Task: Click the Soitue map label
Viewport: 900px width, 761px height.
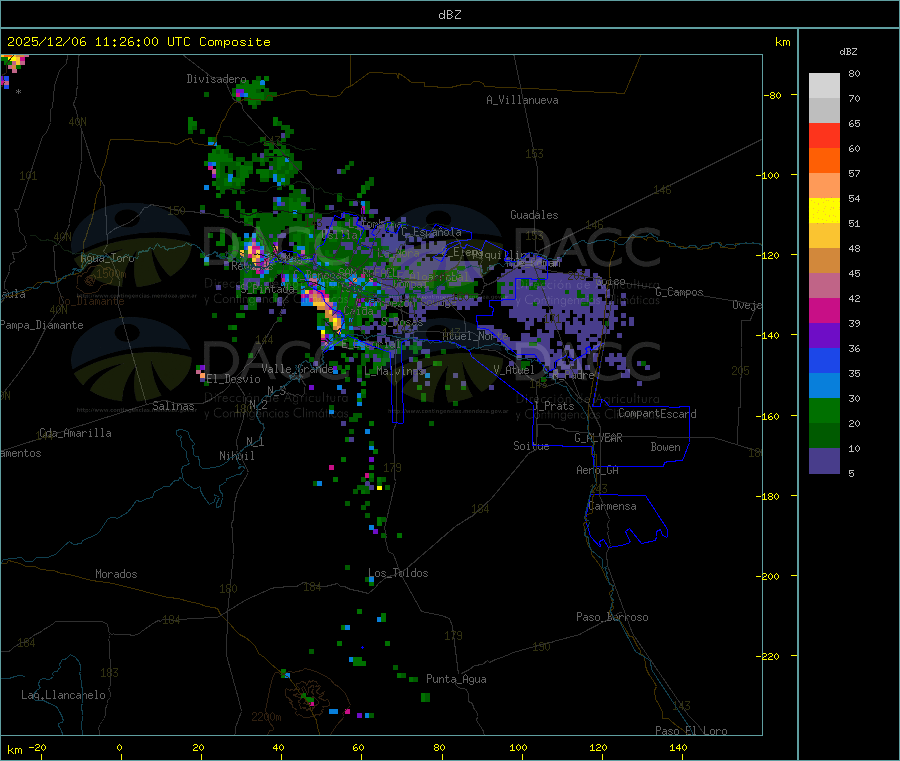Action: 531,446
